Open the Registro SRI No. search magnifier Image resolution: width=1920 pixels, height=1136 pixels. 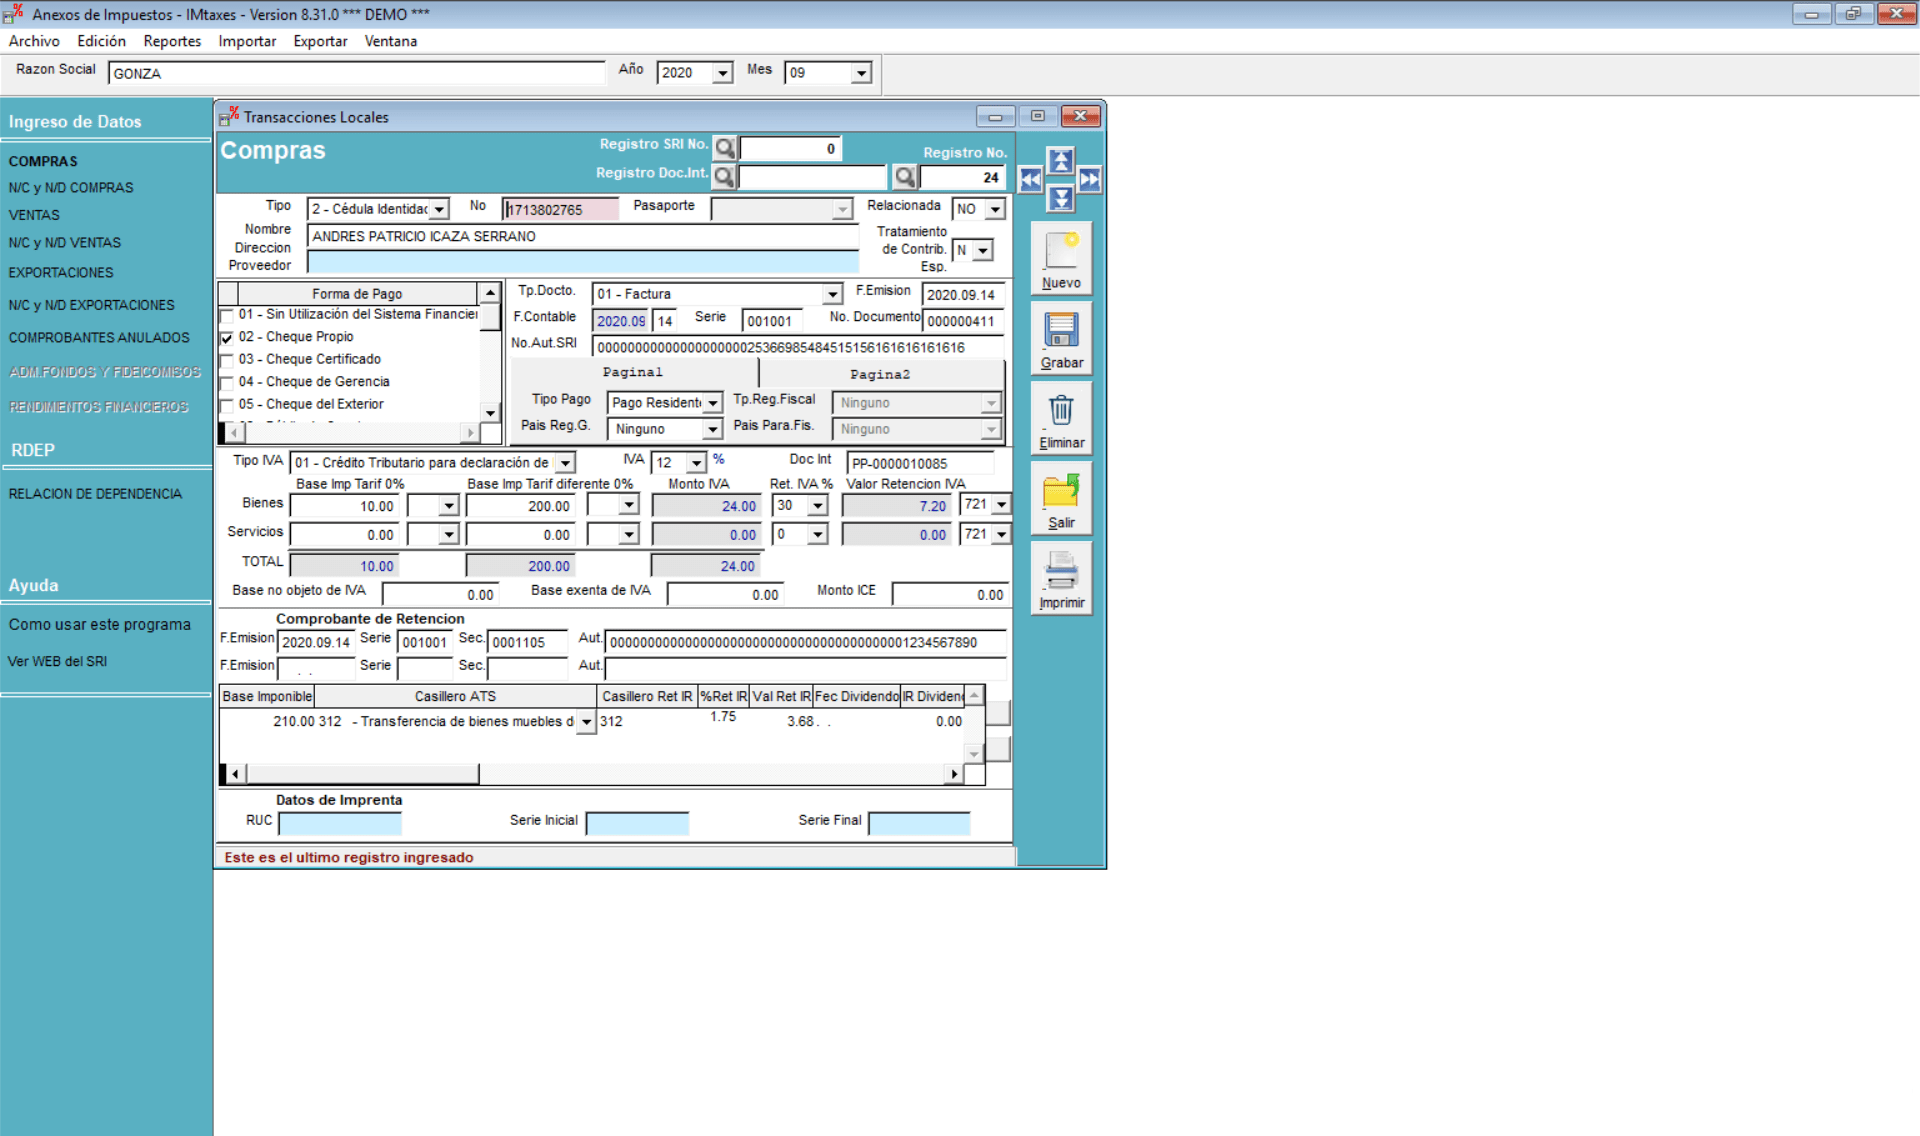[724, 147]
